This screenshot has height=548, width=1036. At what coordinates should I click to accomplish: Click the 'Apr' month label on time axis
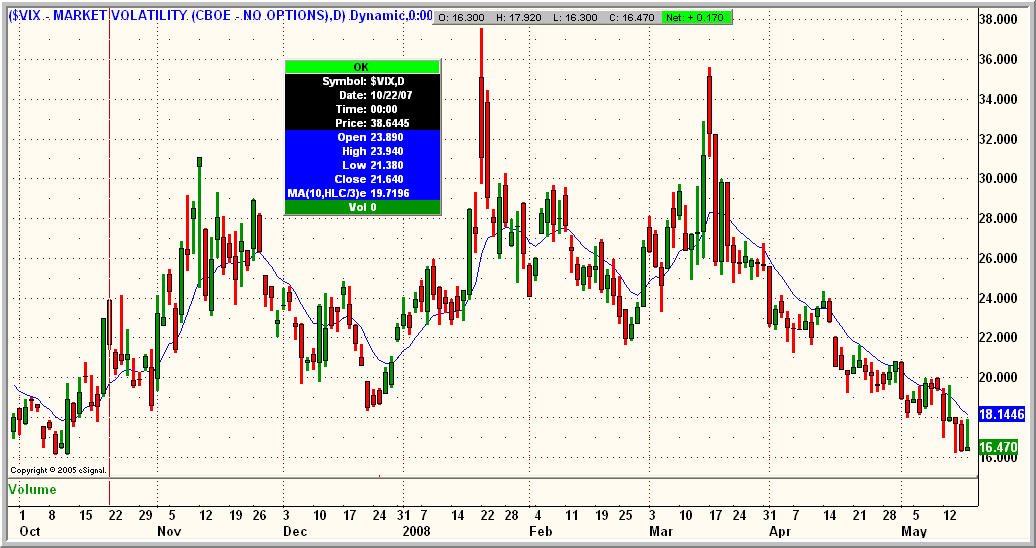(779, 531)
